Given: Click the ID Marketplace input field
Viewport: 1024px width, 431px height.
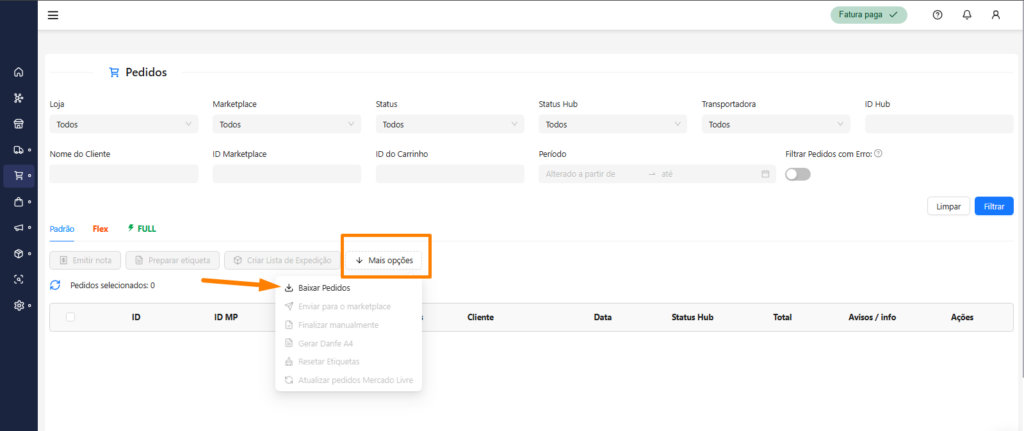Looking at the screenshot, I should [287, 174].
